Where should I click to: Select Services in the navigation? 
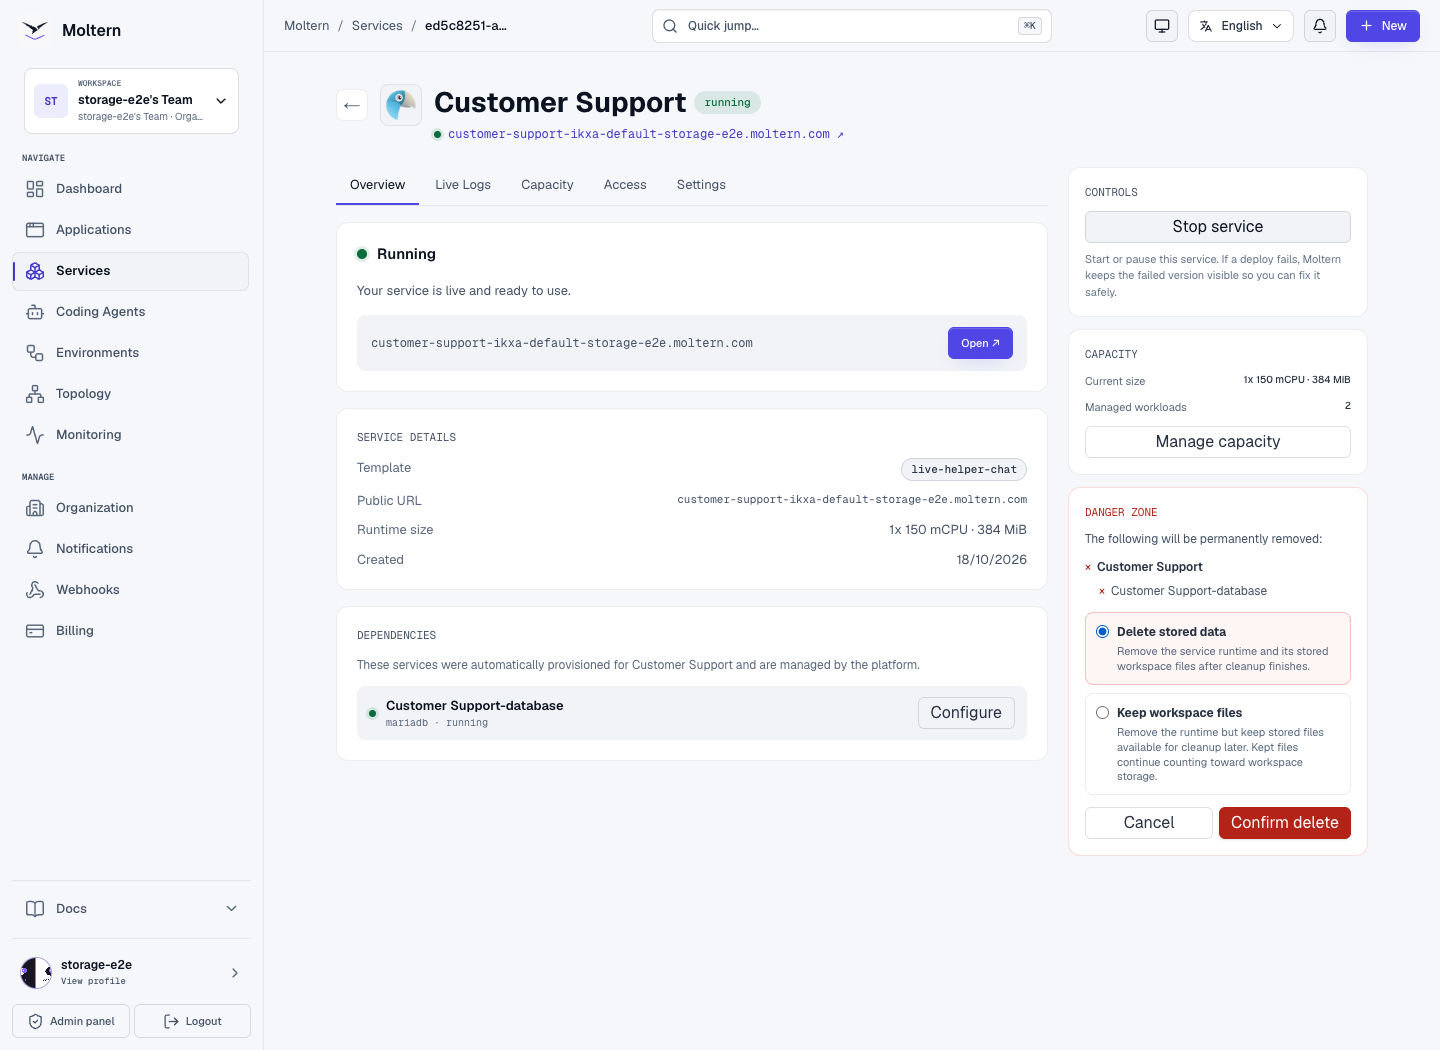(x=130, y=271)
